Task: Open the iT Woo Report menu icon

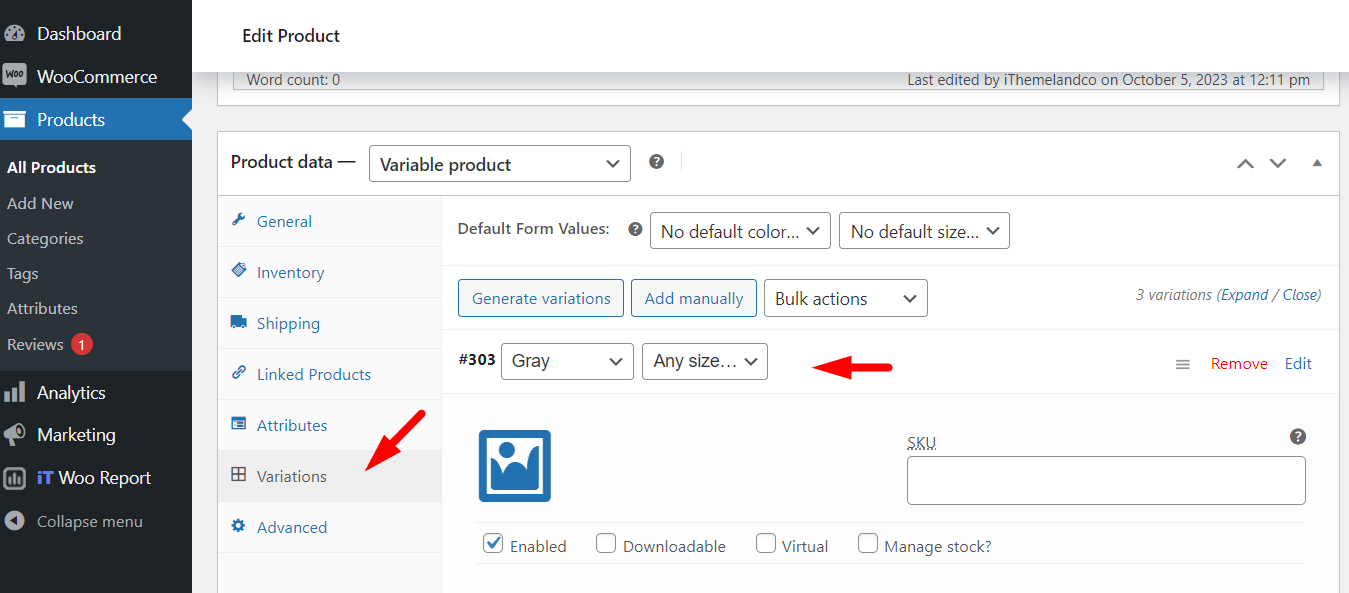Action: (x=15, y=478)
